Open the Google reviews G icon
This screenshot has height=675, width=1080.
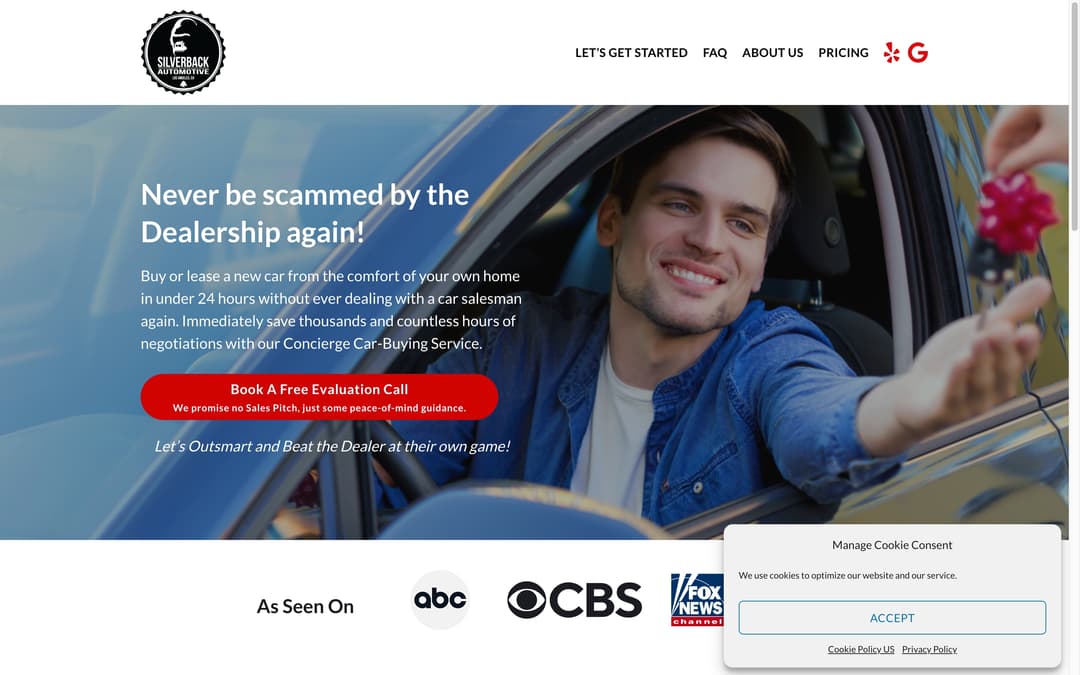point(918,52)
